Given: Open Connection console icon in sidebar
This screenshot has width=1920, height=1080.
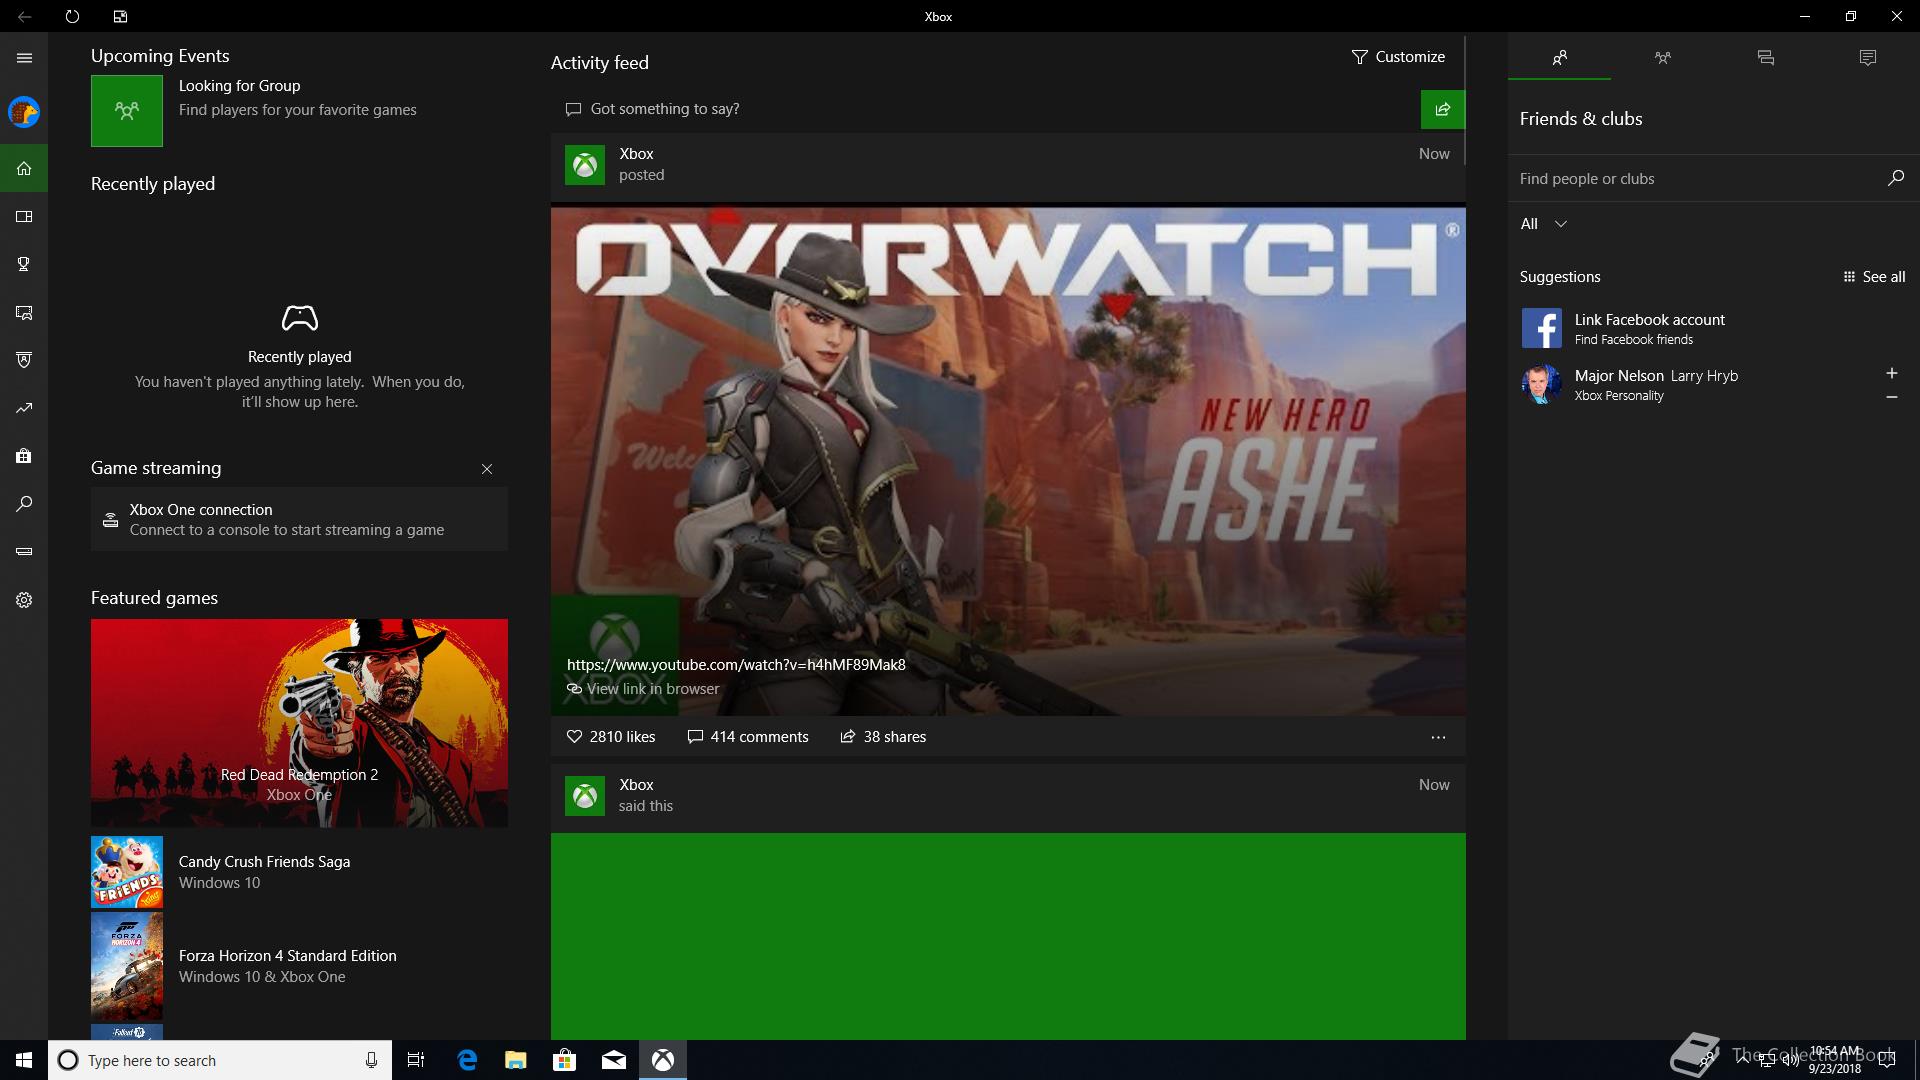Looking at the screenshot, I should (24, 552).
